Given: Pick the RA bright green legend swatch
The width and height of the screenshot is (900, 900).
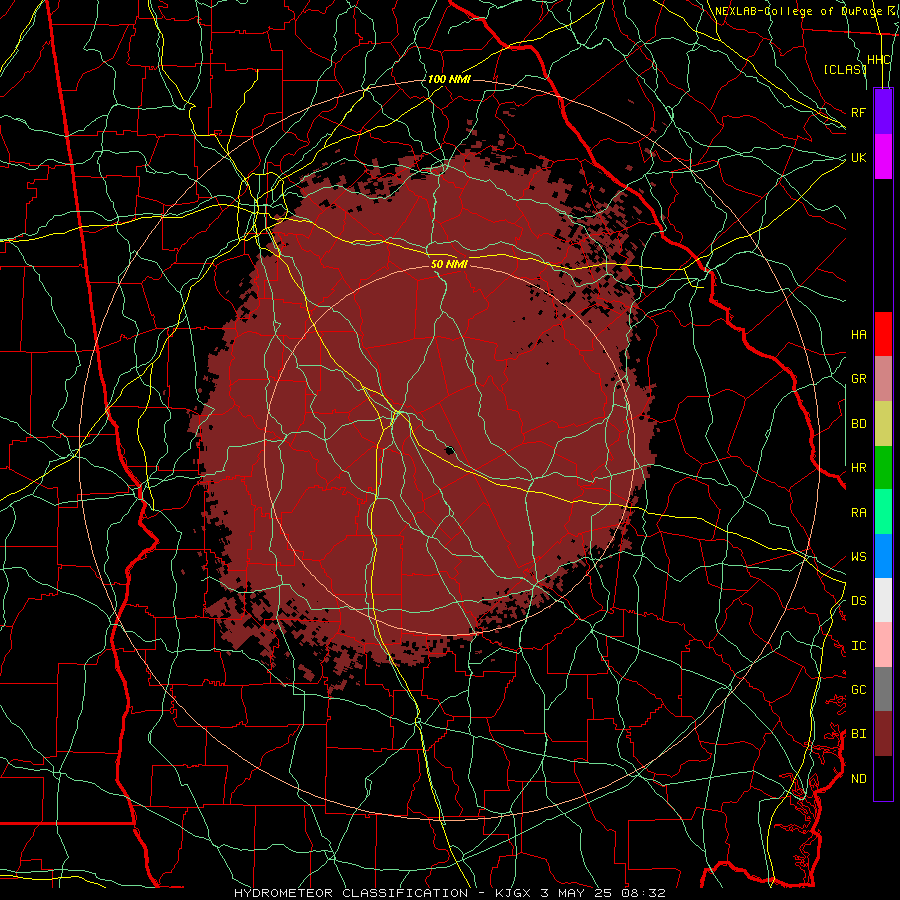Looking at the screenshot, I should click(883, 512).
